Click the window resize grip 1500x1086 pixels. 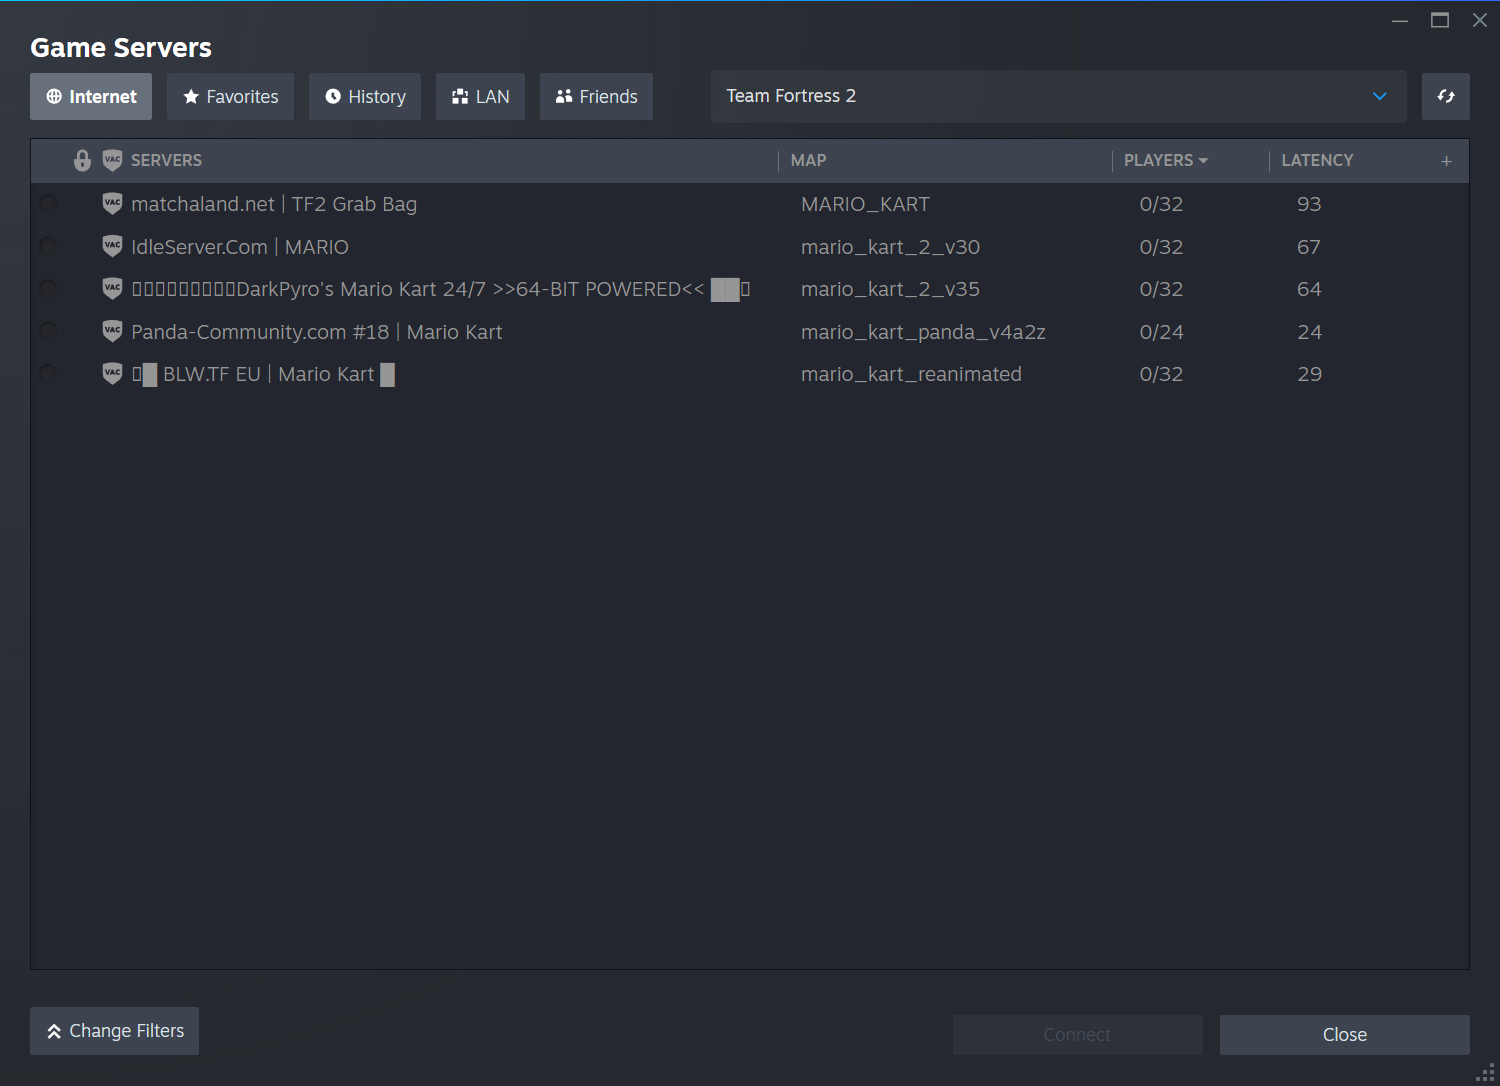[x=1487, y=1073]
